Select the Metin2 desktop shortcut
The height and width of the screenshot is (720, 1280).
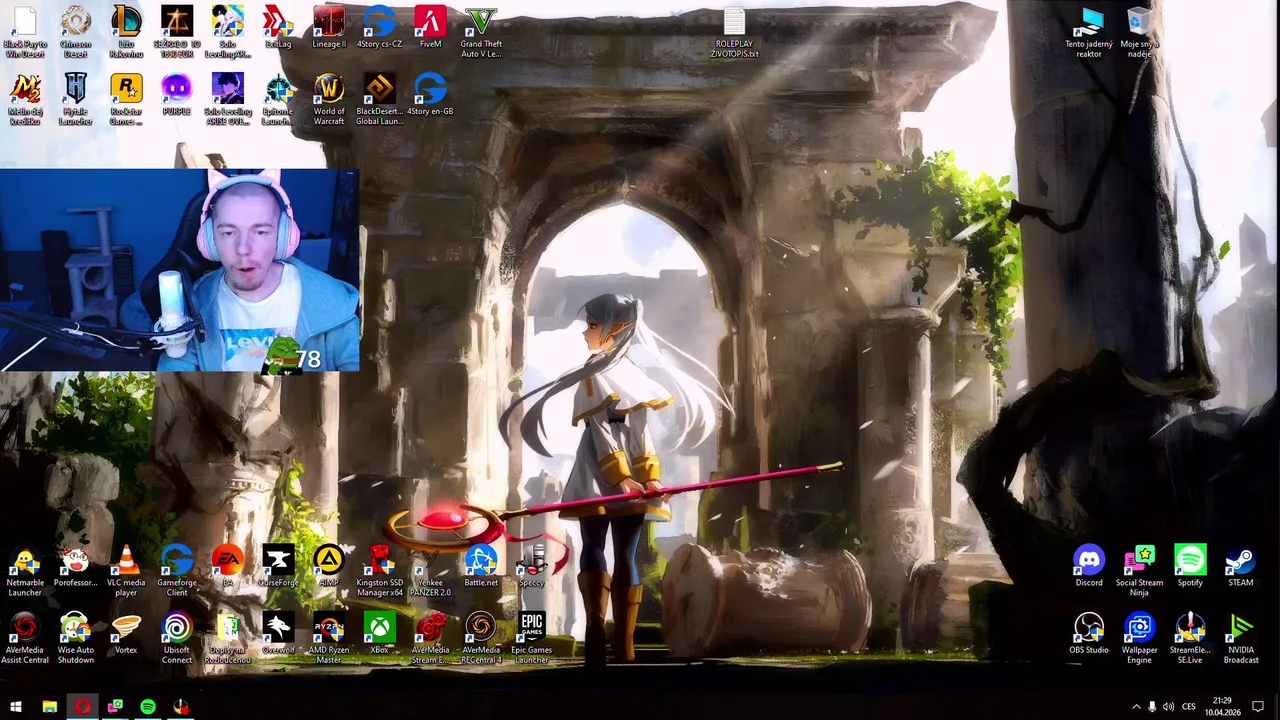click(25, 99)
